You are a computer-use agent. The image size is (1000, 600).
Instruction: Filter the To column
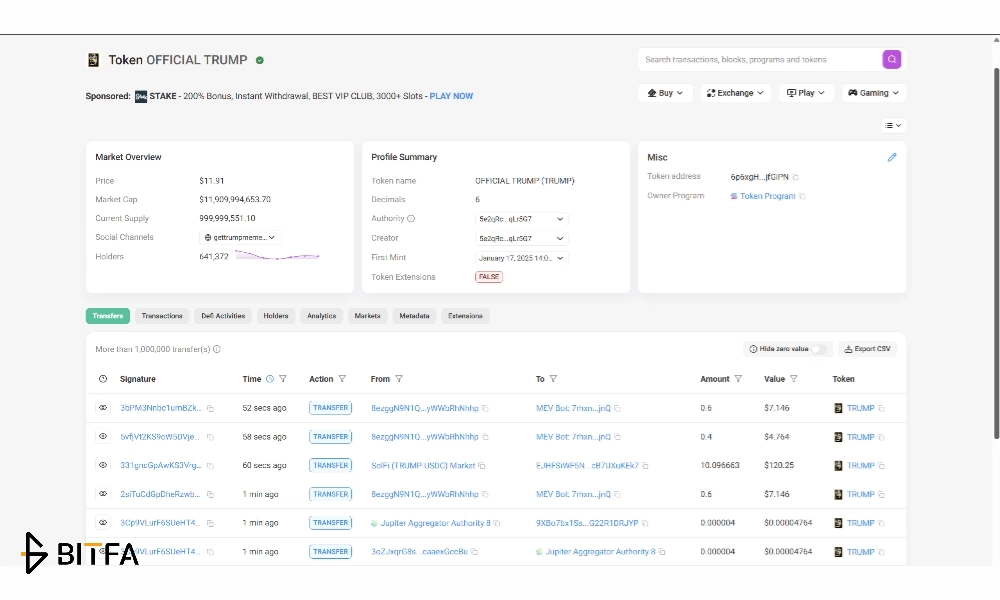[553, 379]
